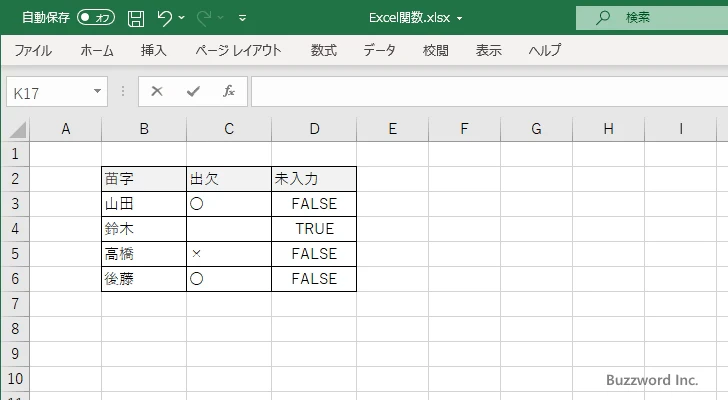Select row 3 header

(15, 204)
